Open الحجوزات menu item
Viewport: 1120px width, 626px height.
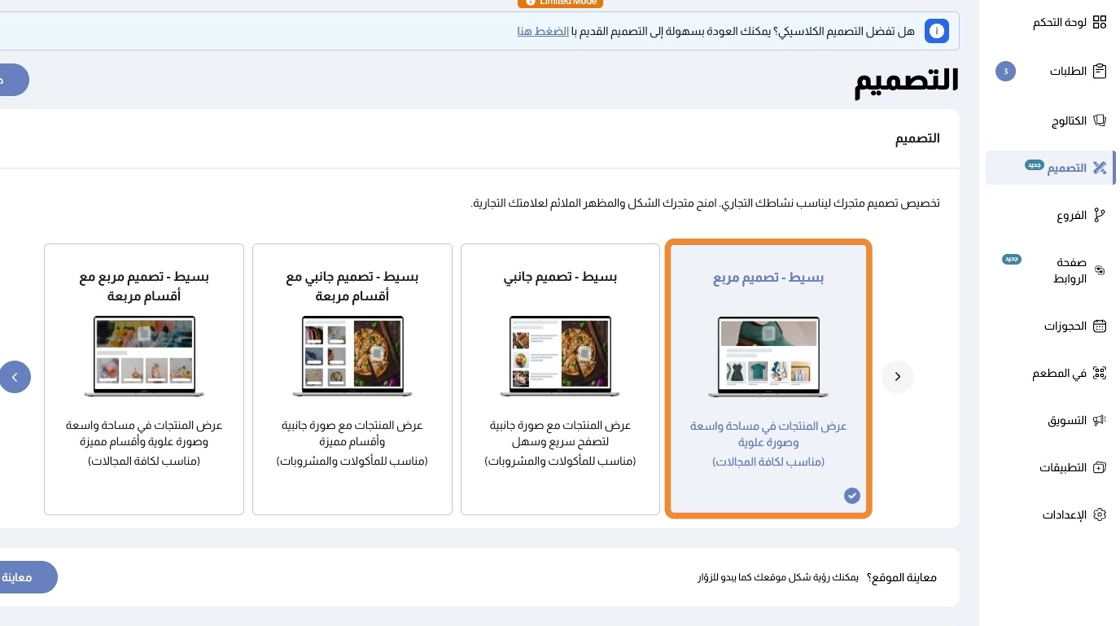point(1065,326)
